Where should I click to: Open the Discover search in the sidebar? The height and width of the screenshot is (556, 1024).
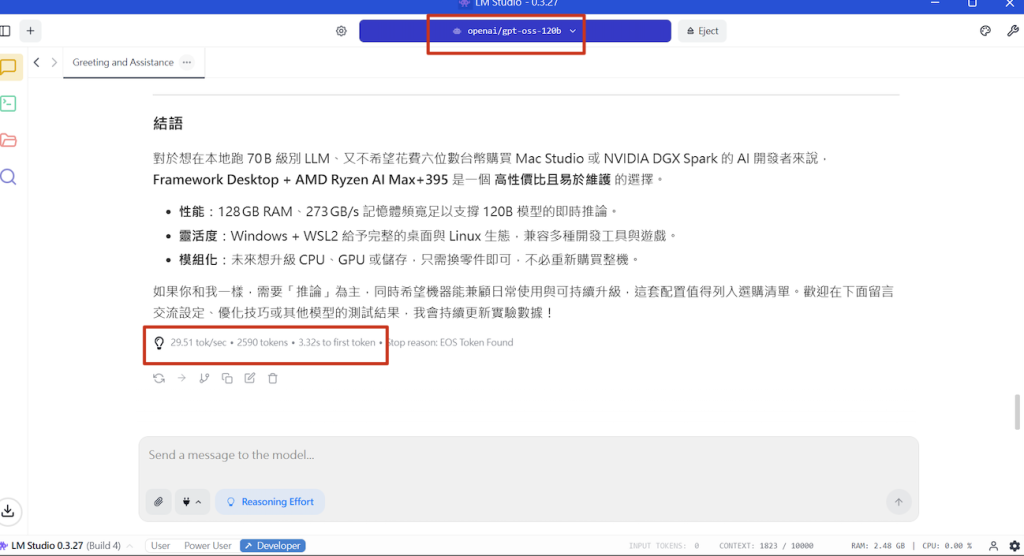click(x=8, y=177)
